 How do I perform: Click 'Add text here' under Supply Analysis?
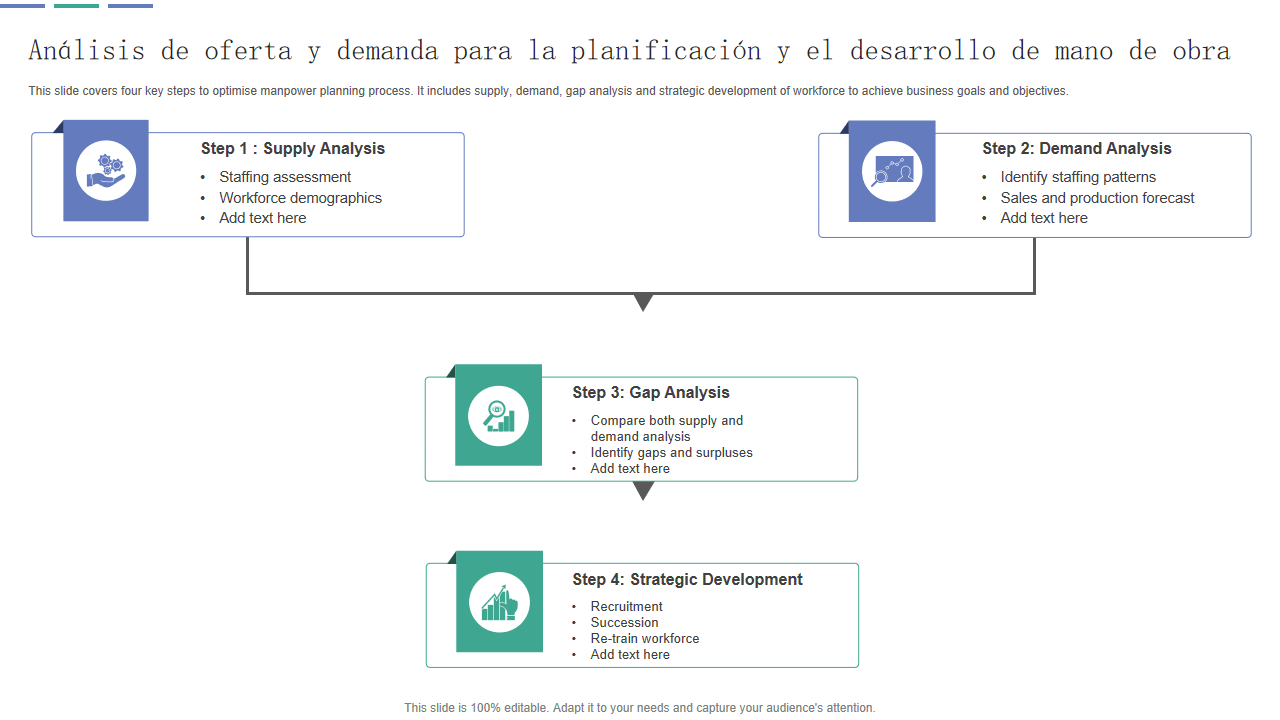coord(263,218)
